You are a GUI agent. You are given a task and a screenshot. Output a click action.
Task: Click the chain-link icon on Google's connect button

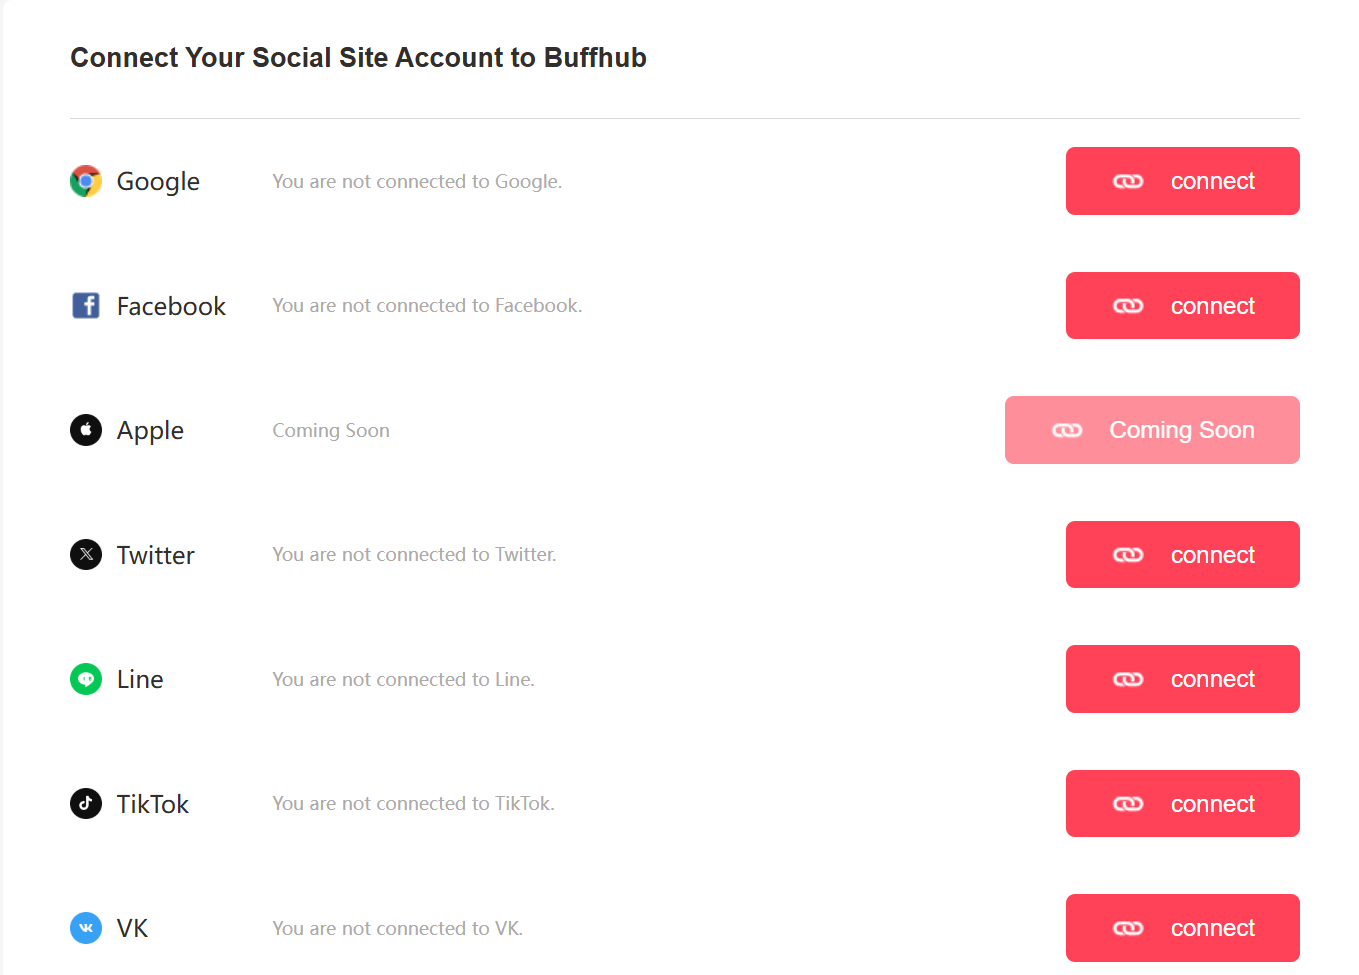pos(1128,181)
